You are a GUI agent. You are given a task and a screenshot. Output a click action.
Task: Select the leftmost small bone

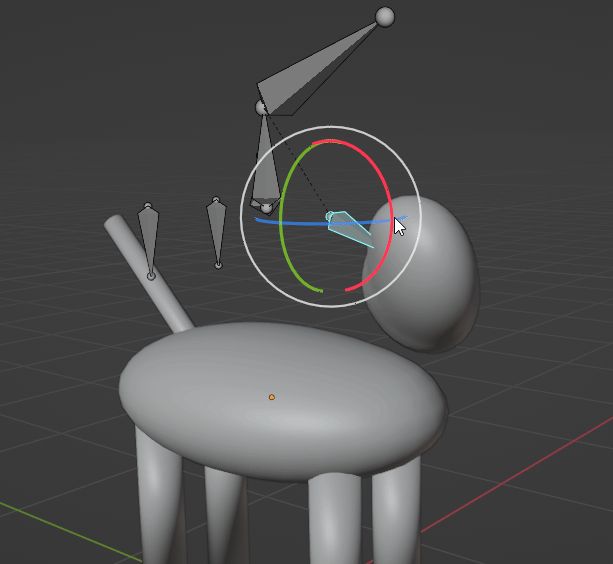(x=148, y=238)
